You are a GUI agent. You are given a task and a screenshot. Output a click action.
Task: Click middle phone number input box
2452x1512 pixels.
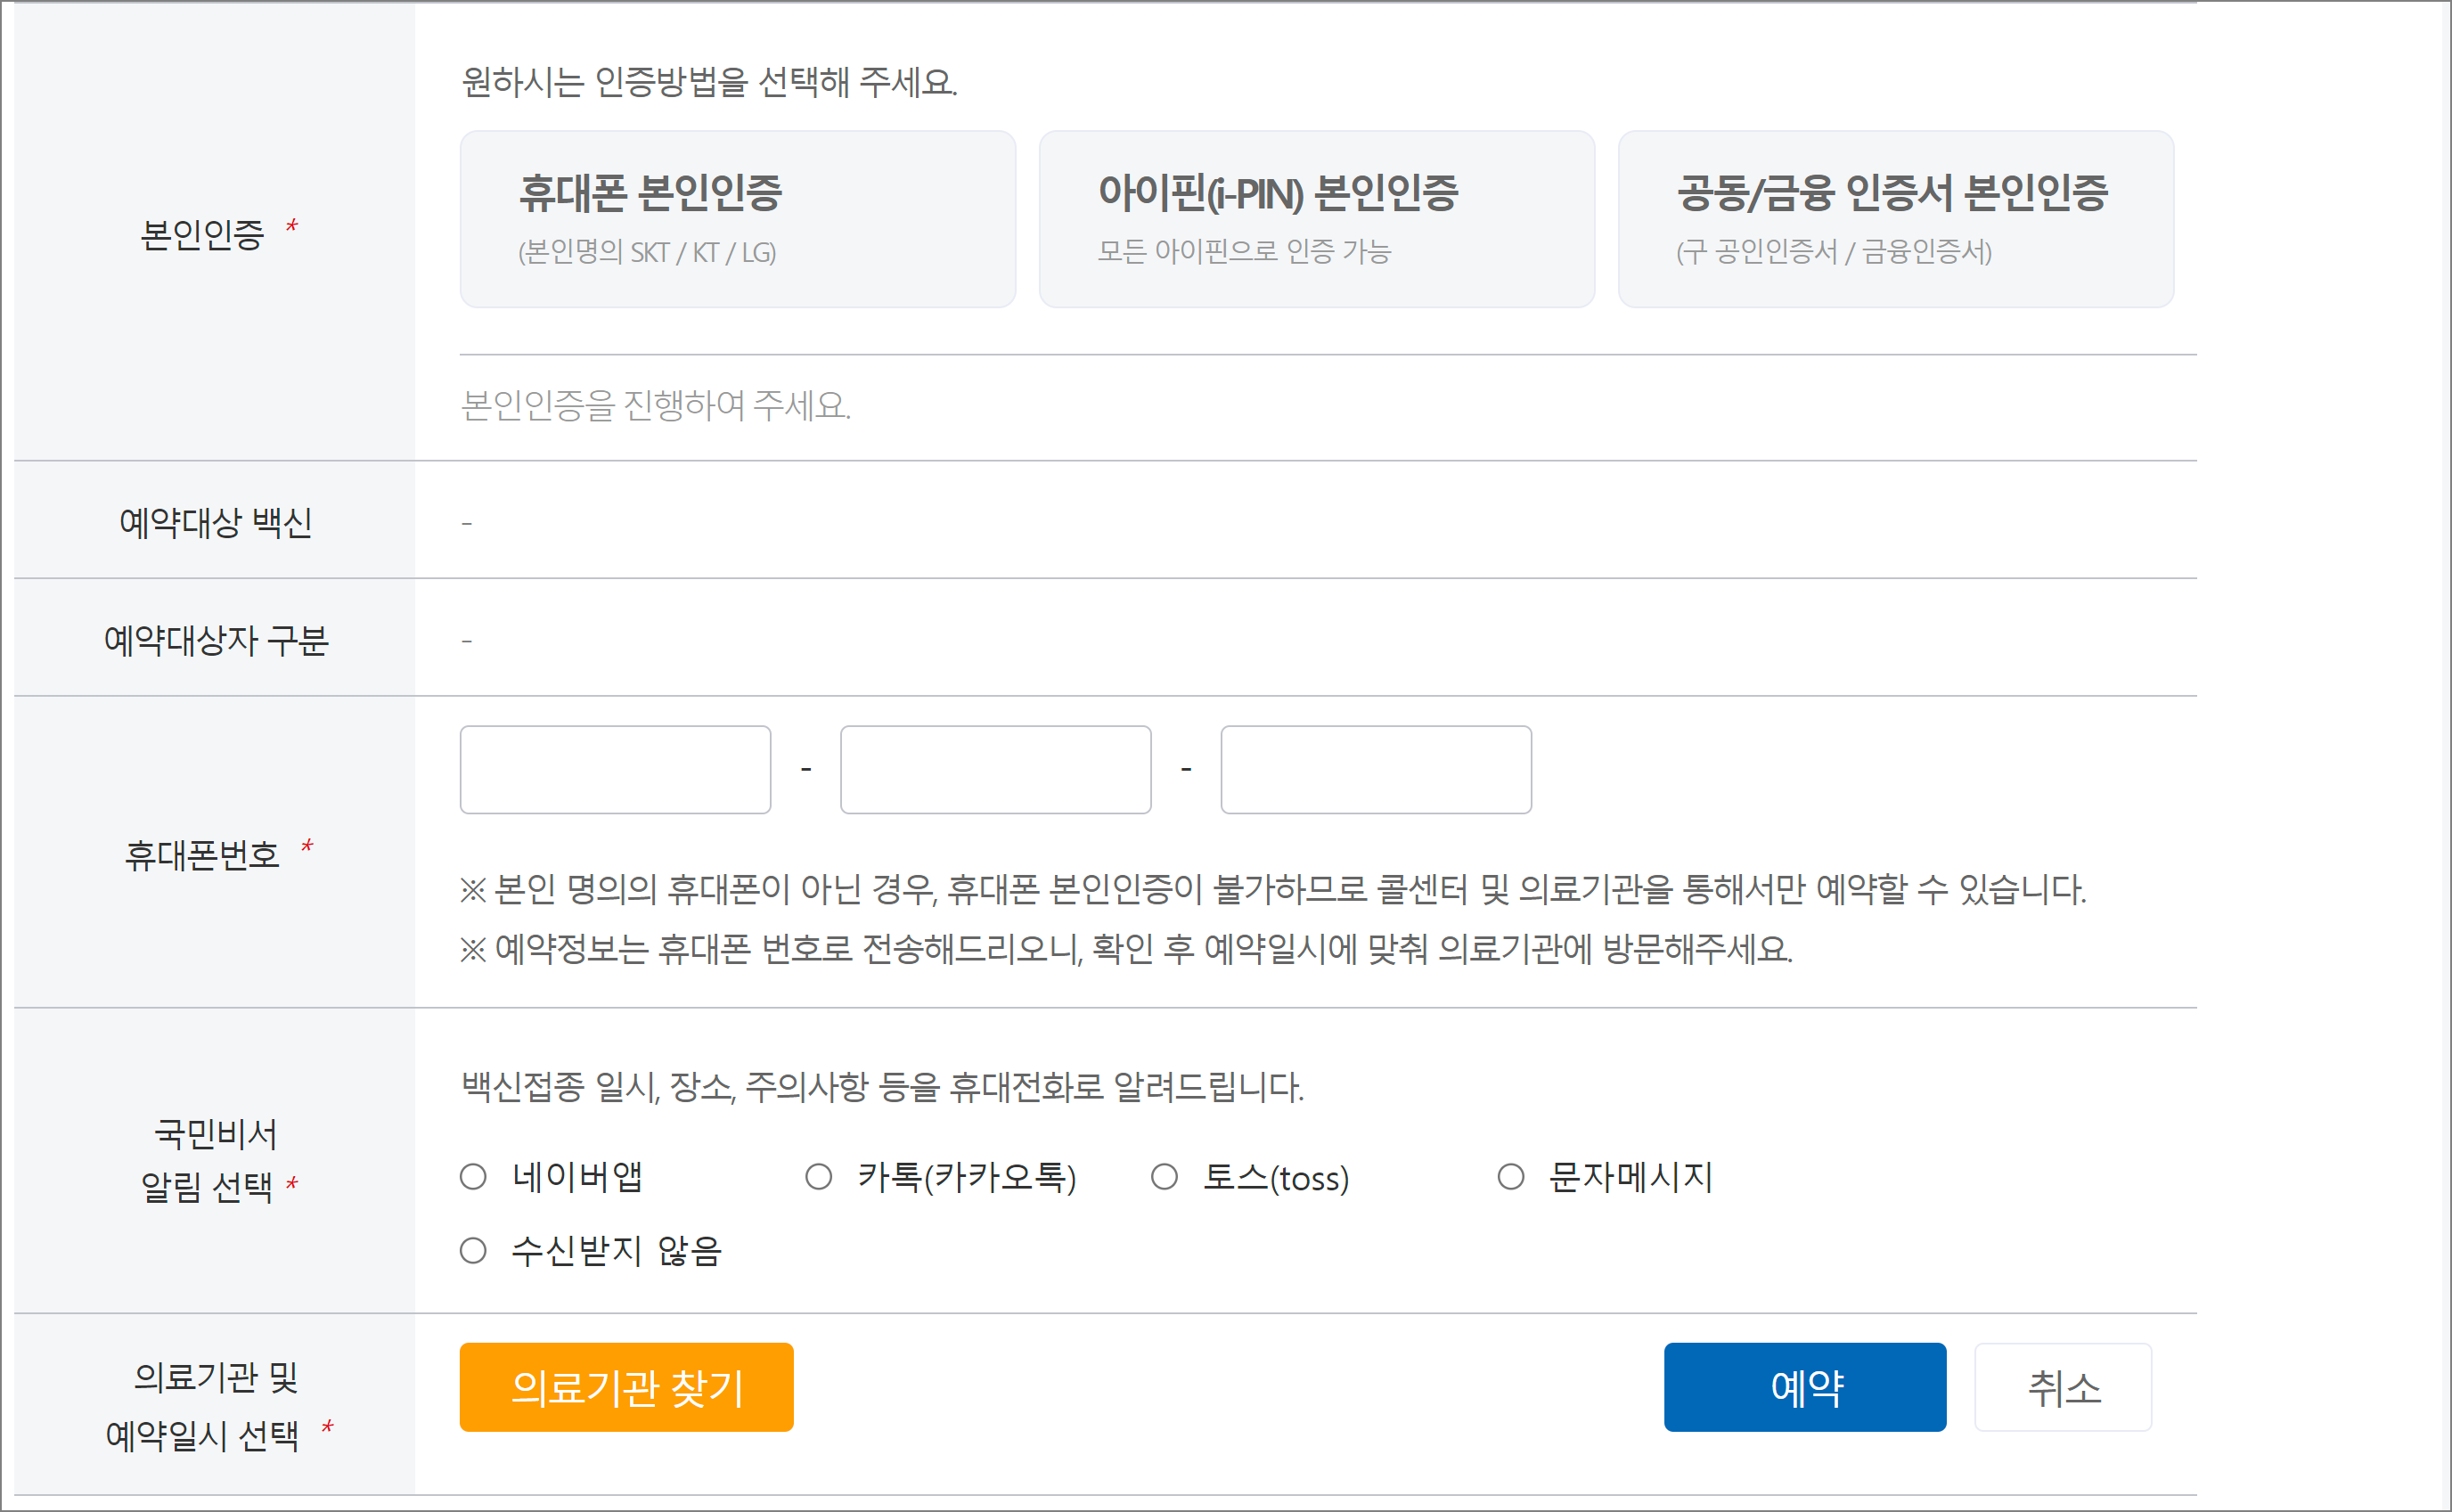[995, 769]
